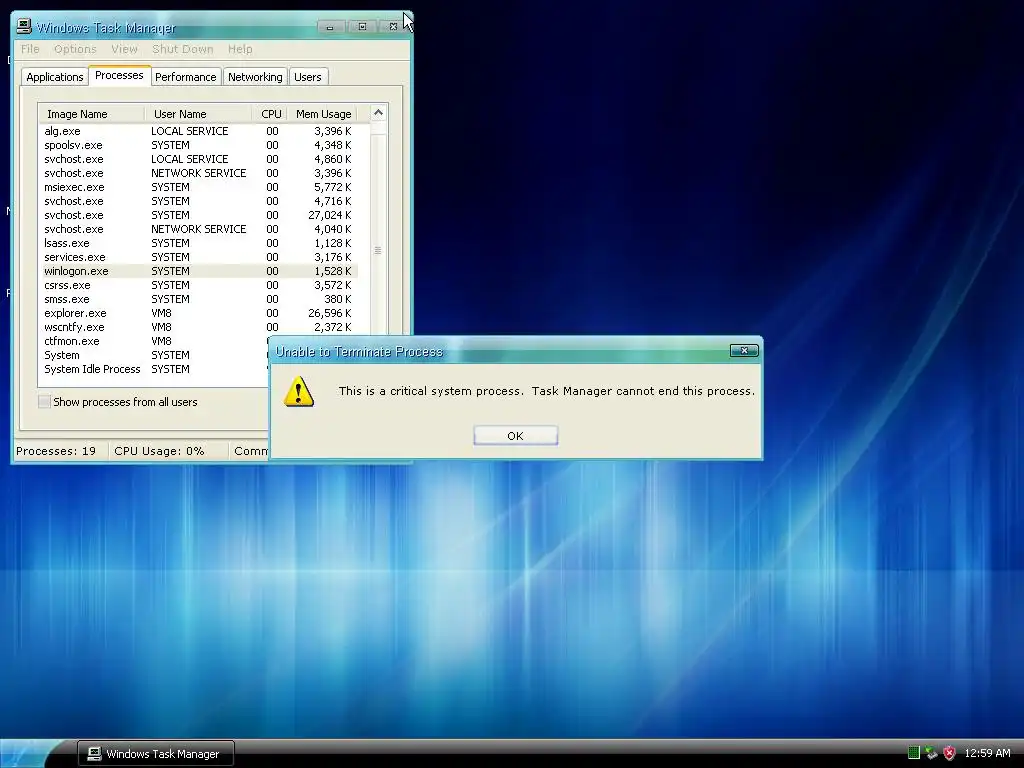Select the alg.exe process row
Screen dimensions: 1024x768
coord(199,131)
